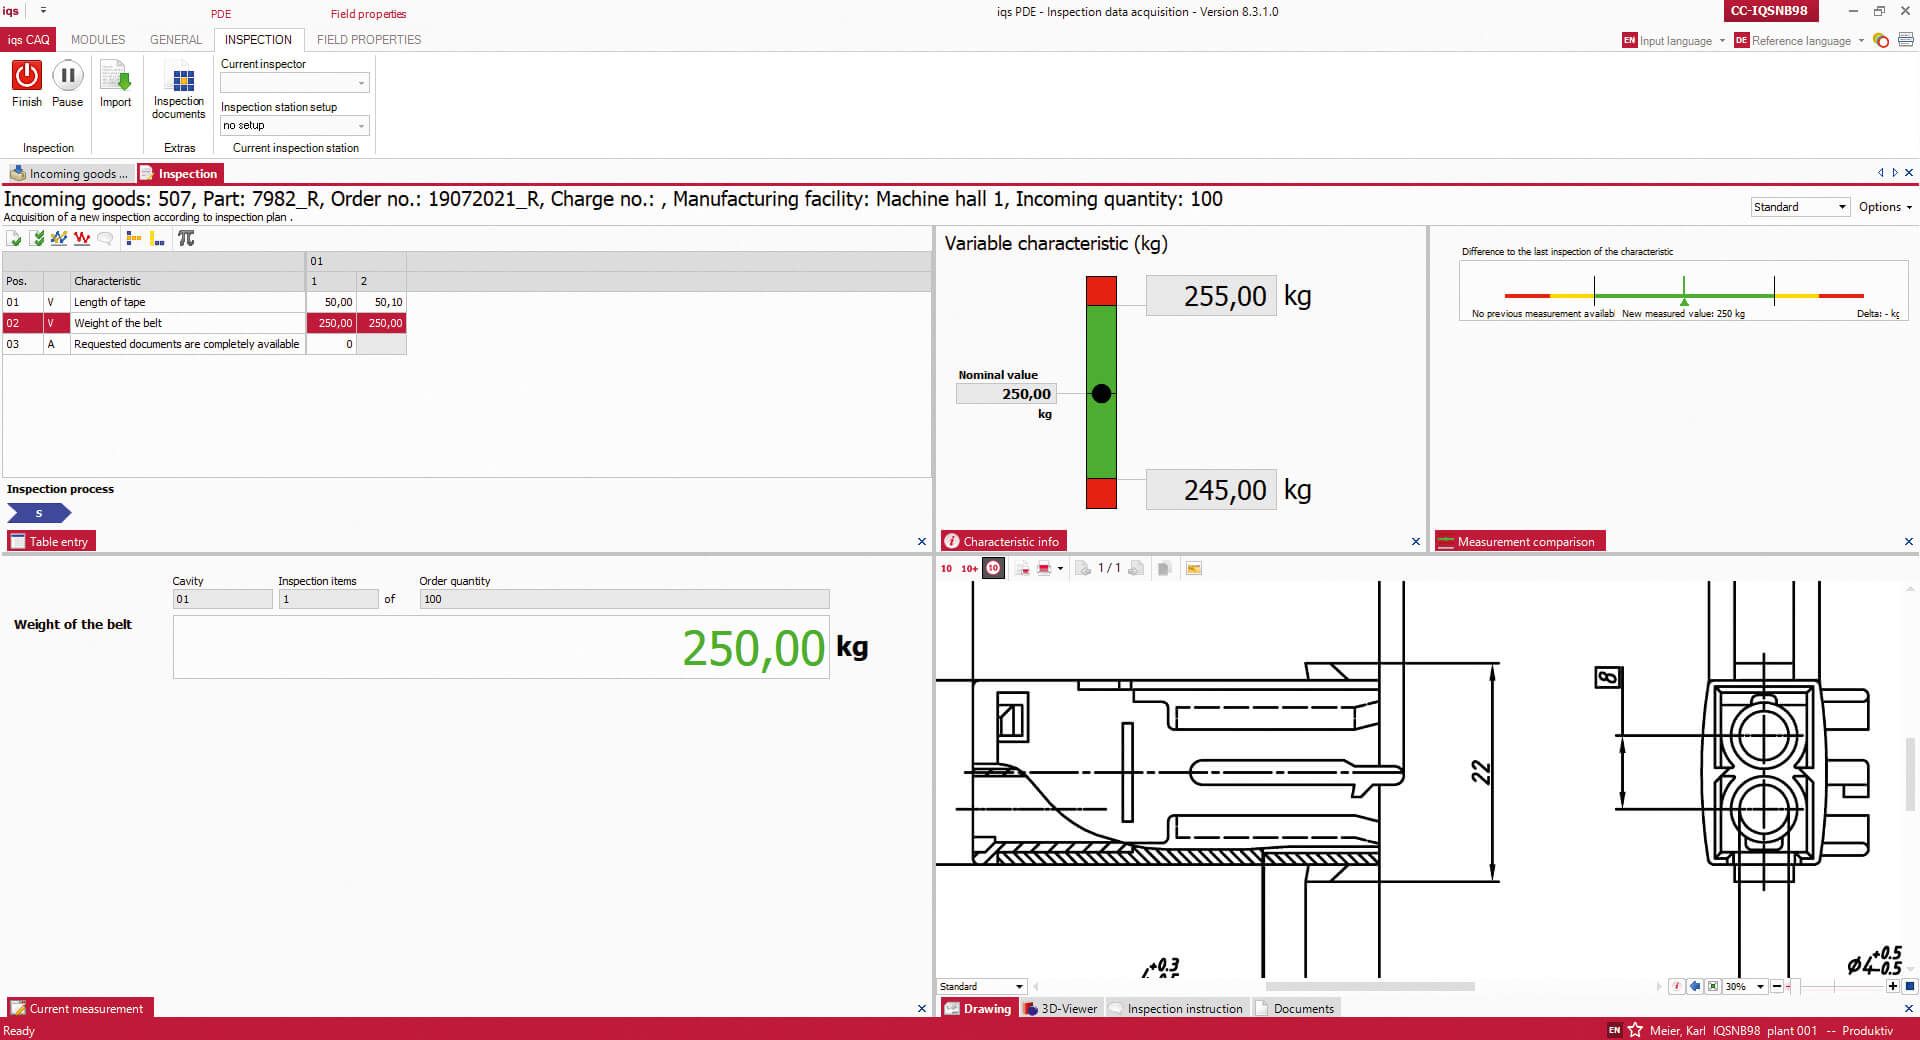This screenshot has width=1920, height=1040.
Task: Toggle the 10+ zoom option in drawing toolbar
Action: [967, 568]
